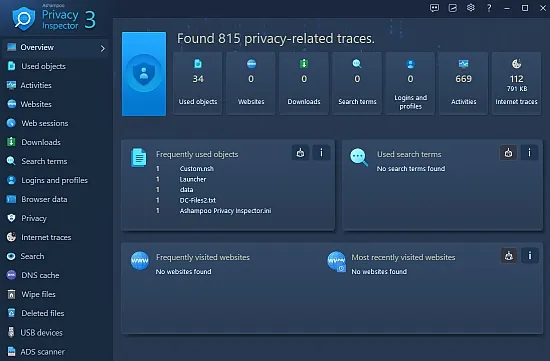Click clean icon on Used search terms panel

click(x=508, y=153)
